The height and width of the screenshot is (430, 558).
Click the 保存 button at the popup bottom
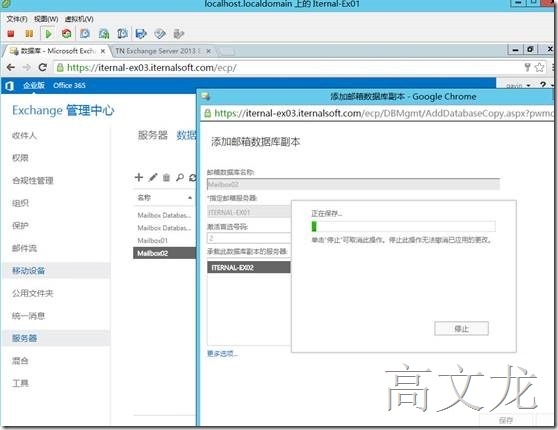(506, 420)
